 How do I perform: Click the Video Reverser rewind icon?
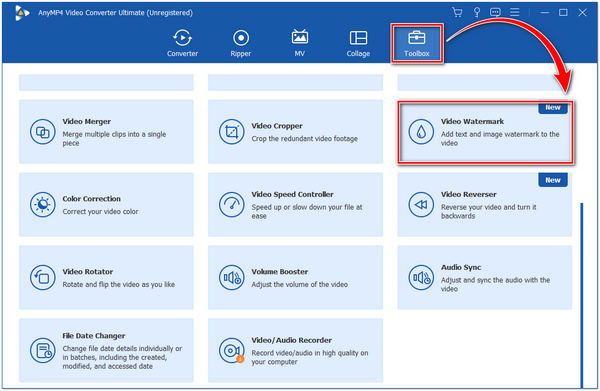coord(421,205)
